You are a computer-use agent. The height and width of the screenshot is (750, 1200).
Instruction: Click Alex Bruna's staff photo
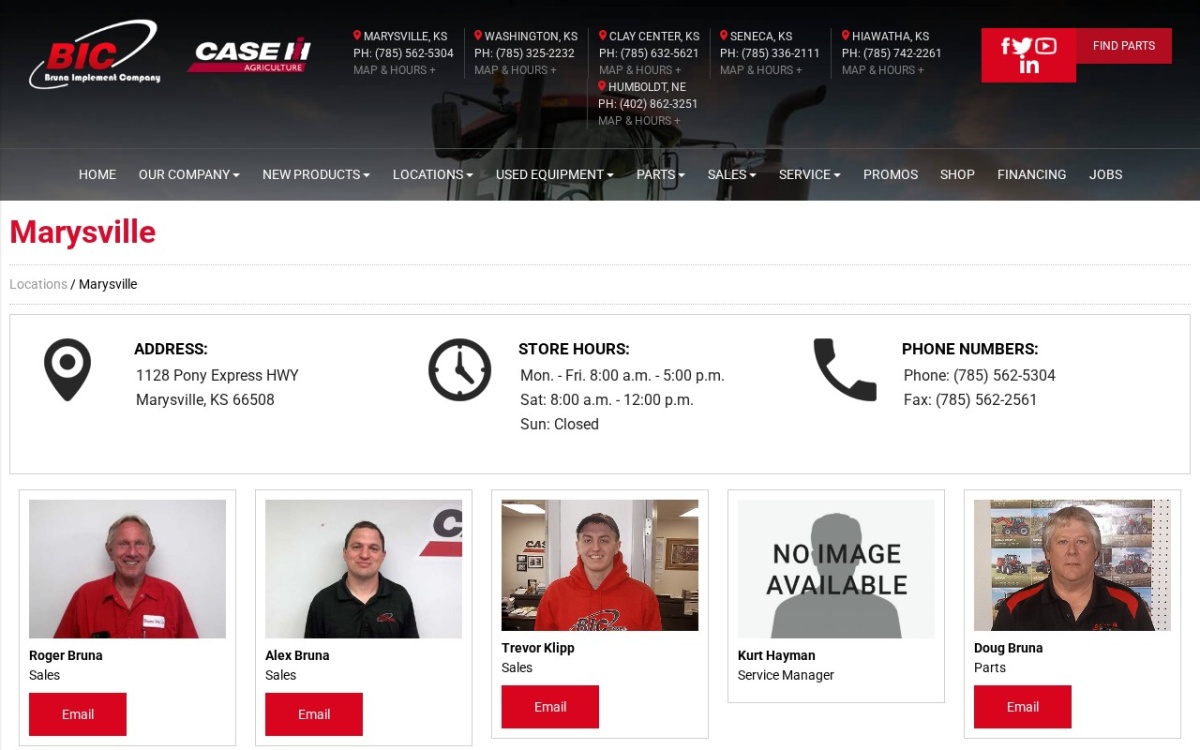(363, 569)
